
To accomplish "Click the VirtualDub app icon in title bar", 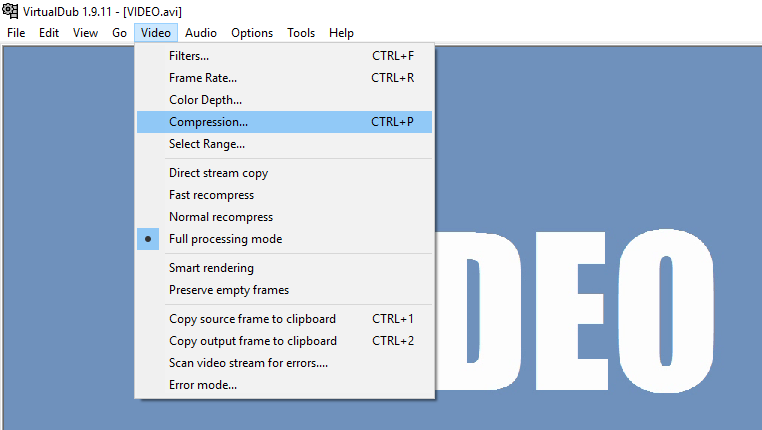I will click(x=10, y=11).
